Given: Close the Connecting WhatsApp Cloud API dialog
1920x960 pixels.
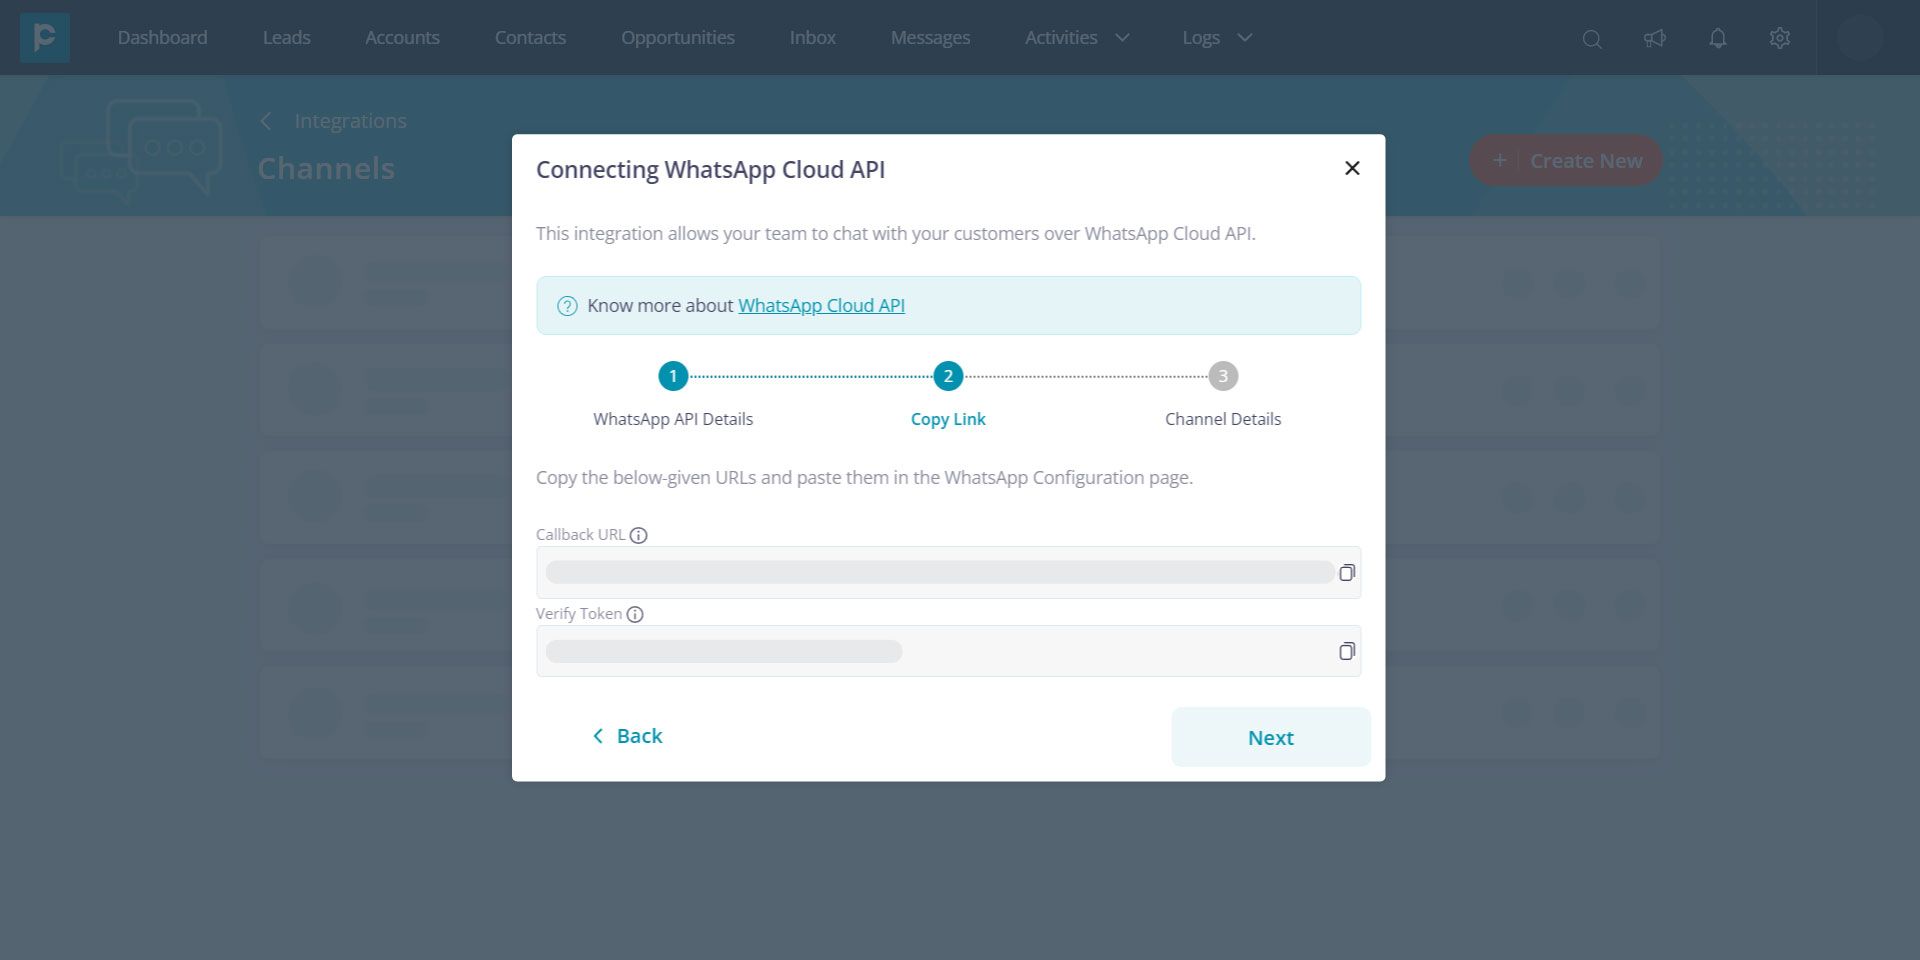Looking at the screenshot, I should [1352, 168].
